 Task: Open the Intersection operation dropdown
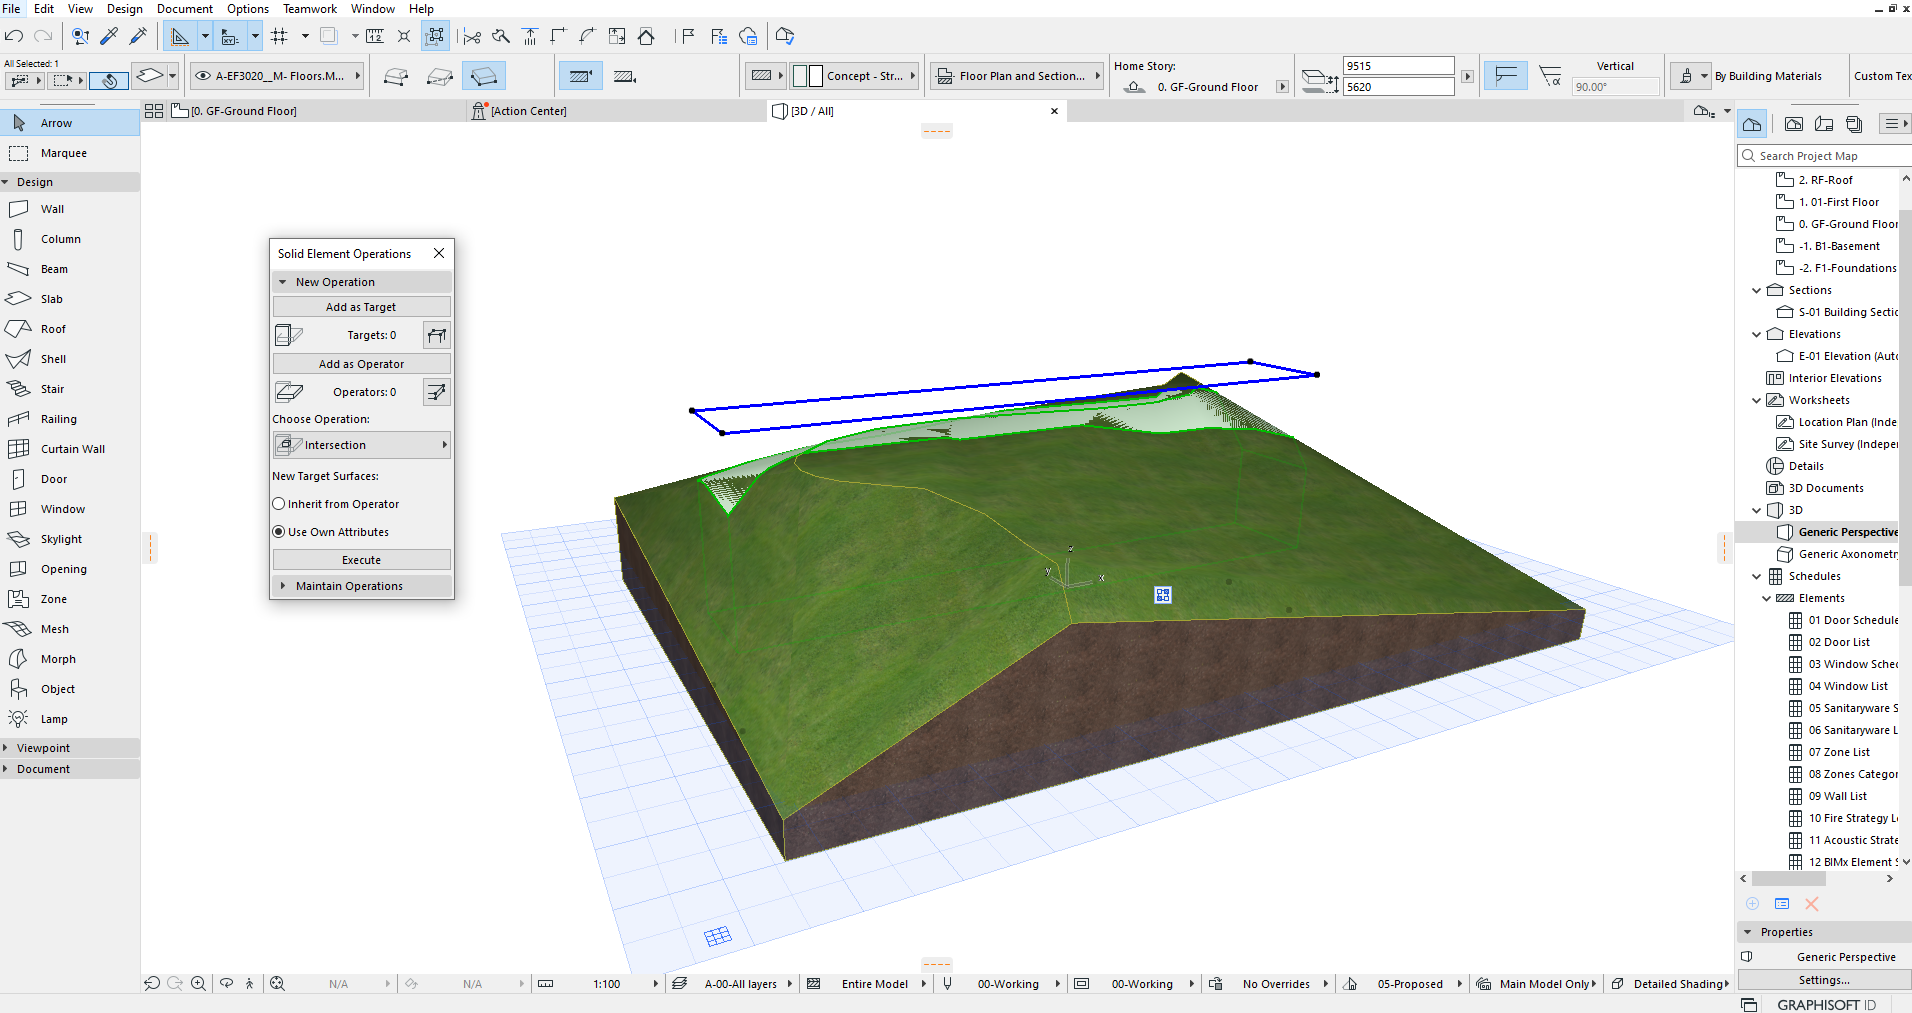click(362, 445)
